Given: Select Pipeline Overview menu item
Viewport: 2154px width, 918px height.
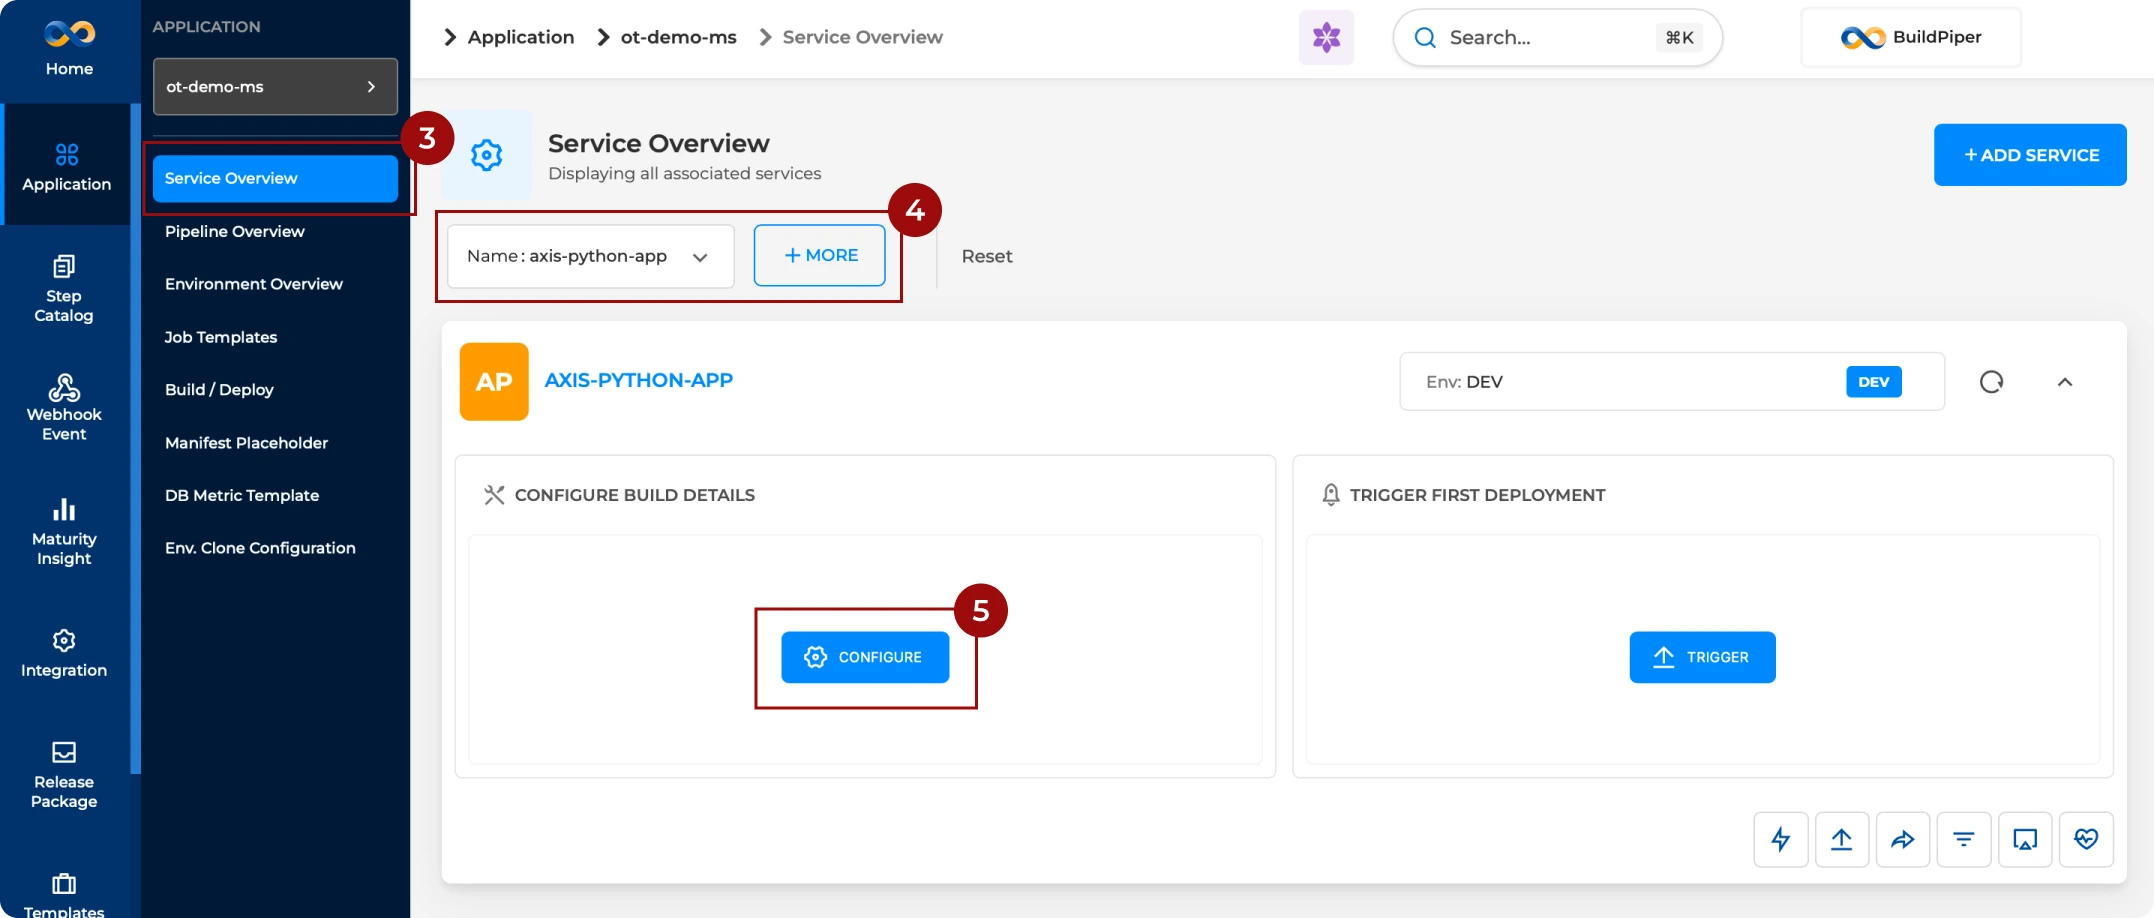Looking at the screenshot, I should click(234, 231).
